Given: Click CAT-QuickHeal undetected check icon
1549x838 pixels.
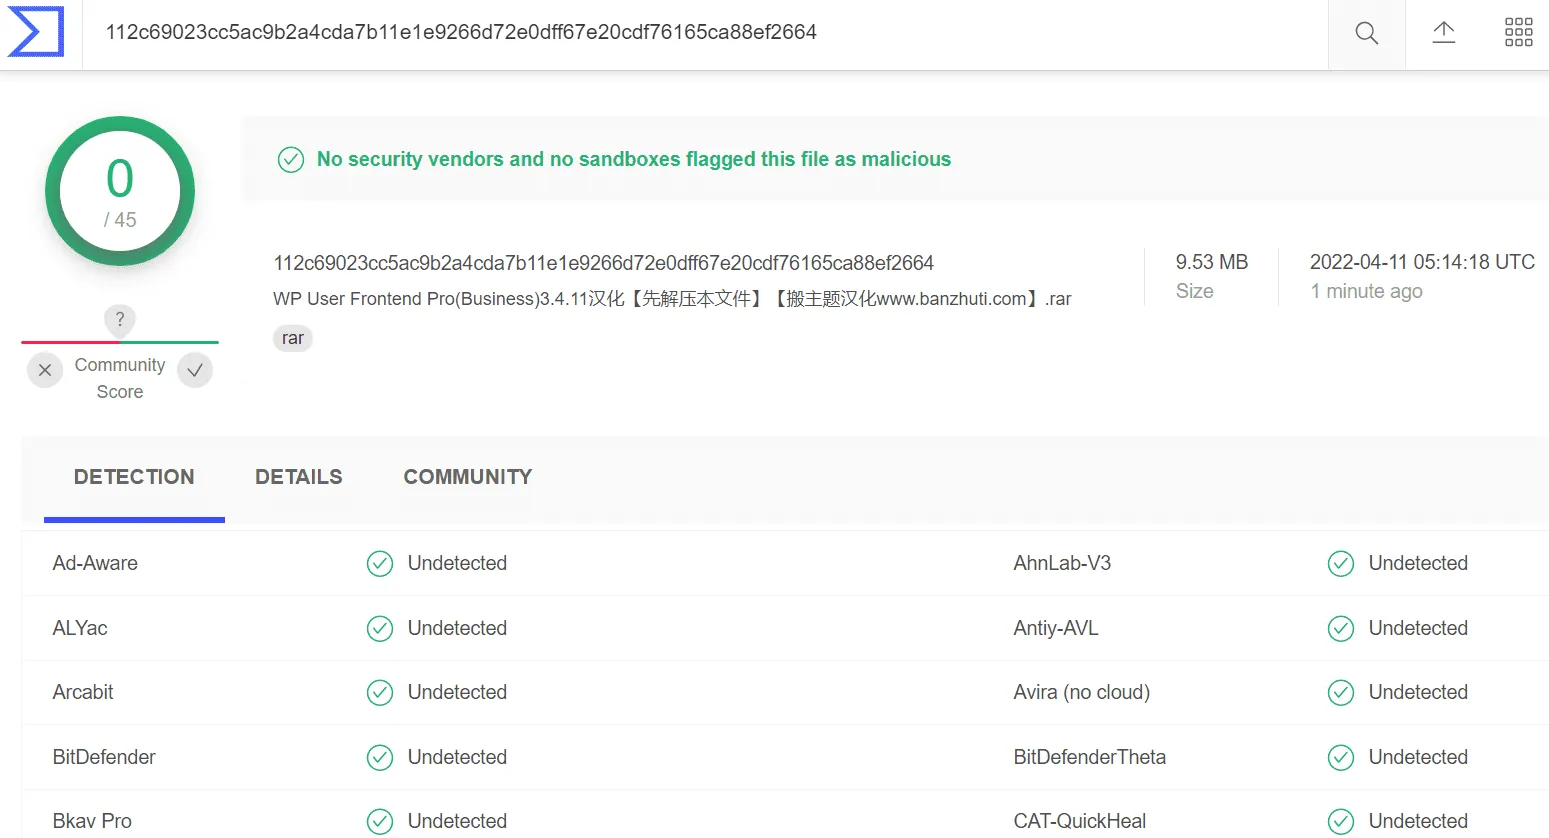Looking at the screenshot, I should (x=1341, y=822).
